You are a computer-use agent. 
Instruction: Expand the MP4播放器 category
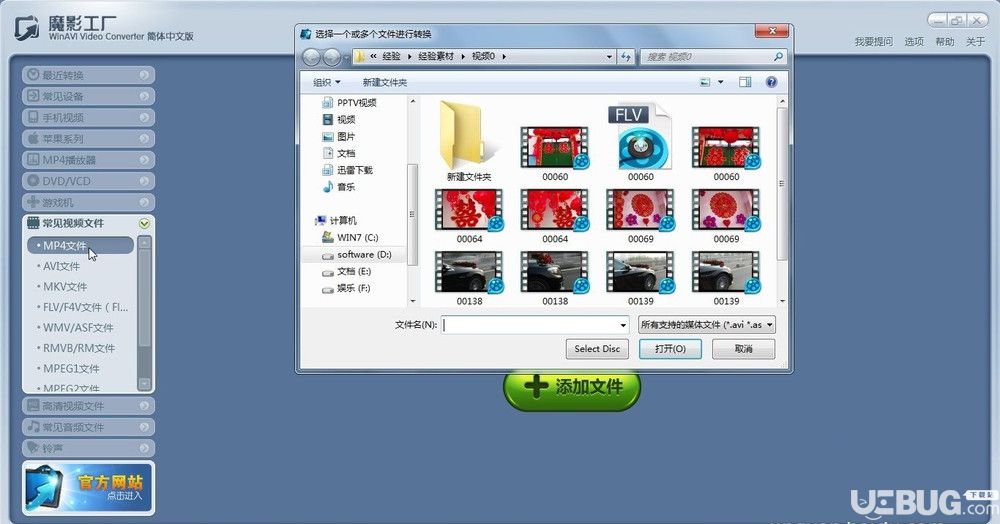(x=88, y=159)
